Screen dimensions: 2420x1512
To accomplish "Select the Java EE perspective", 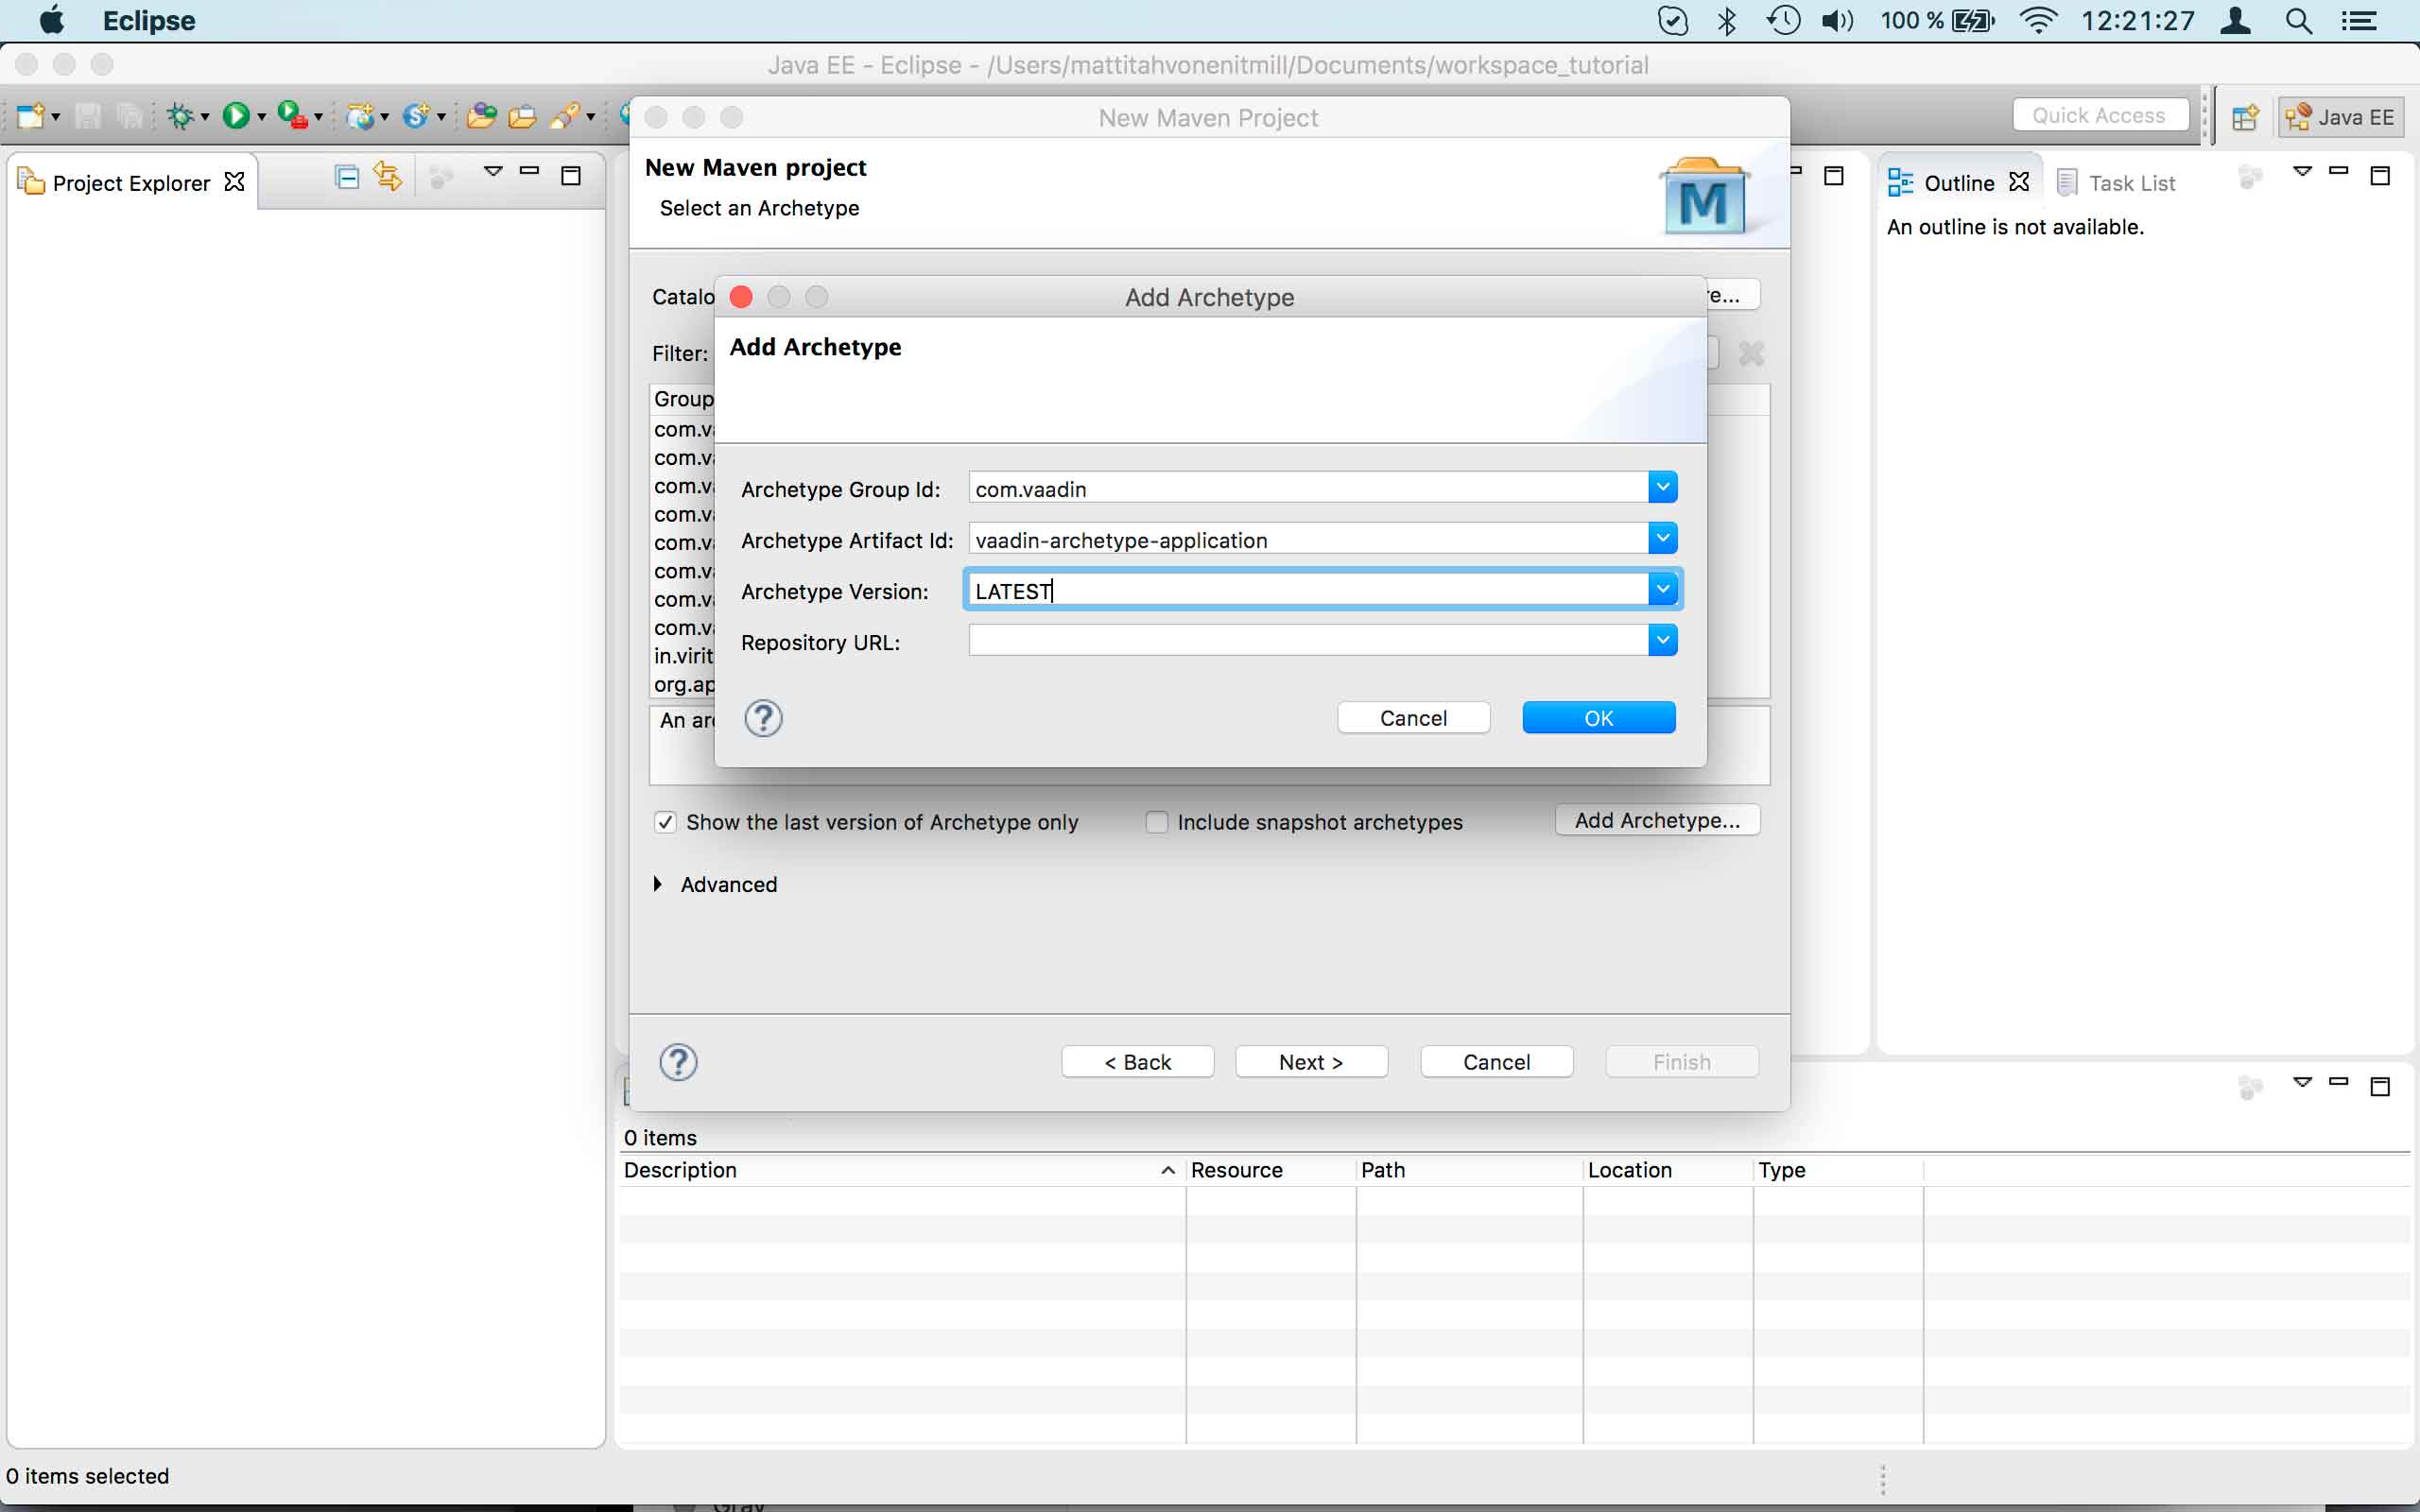I will pyautogui.click(x=2340, y=117).
